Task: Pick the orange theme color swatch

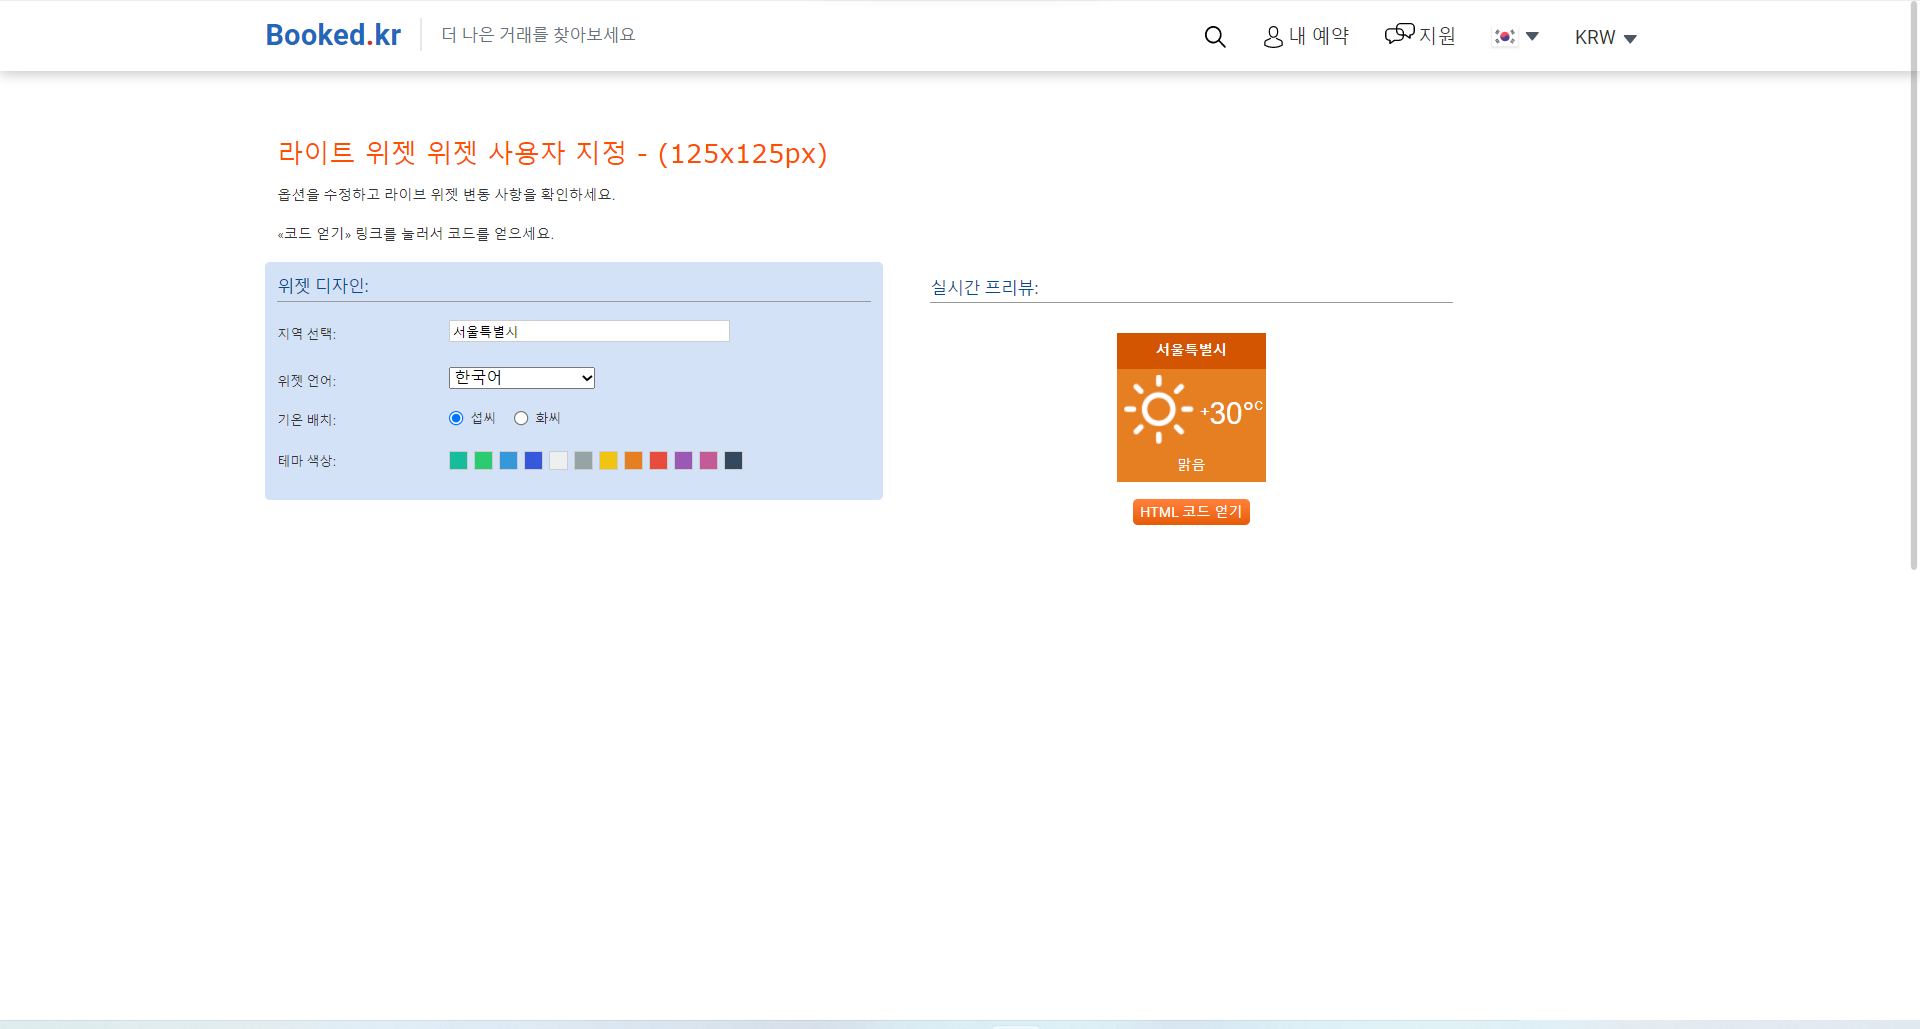Action: click(633, 460)
